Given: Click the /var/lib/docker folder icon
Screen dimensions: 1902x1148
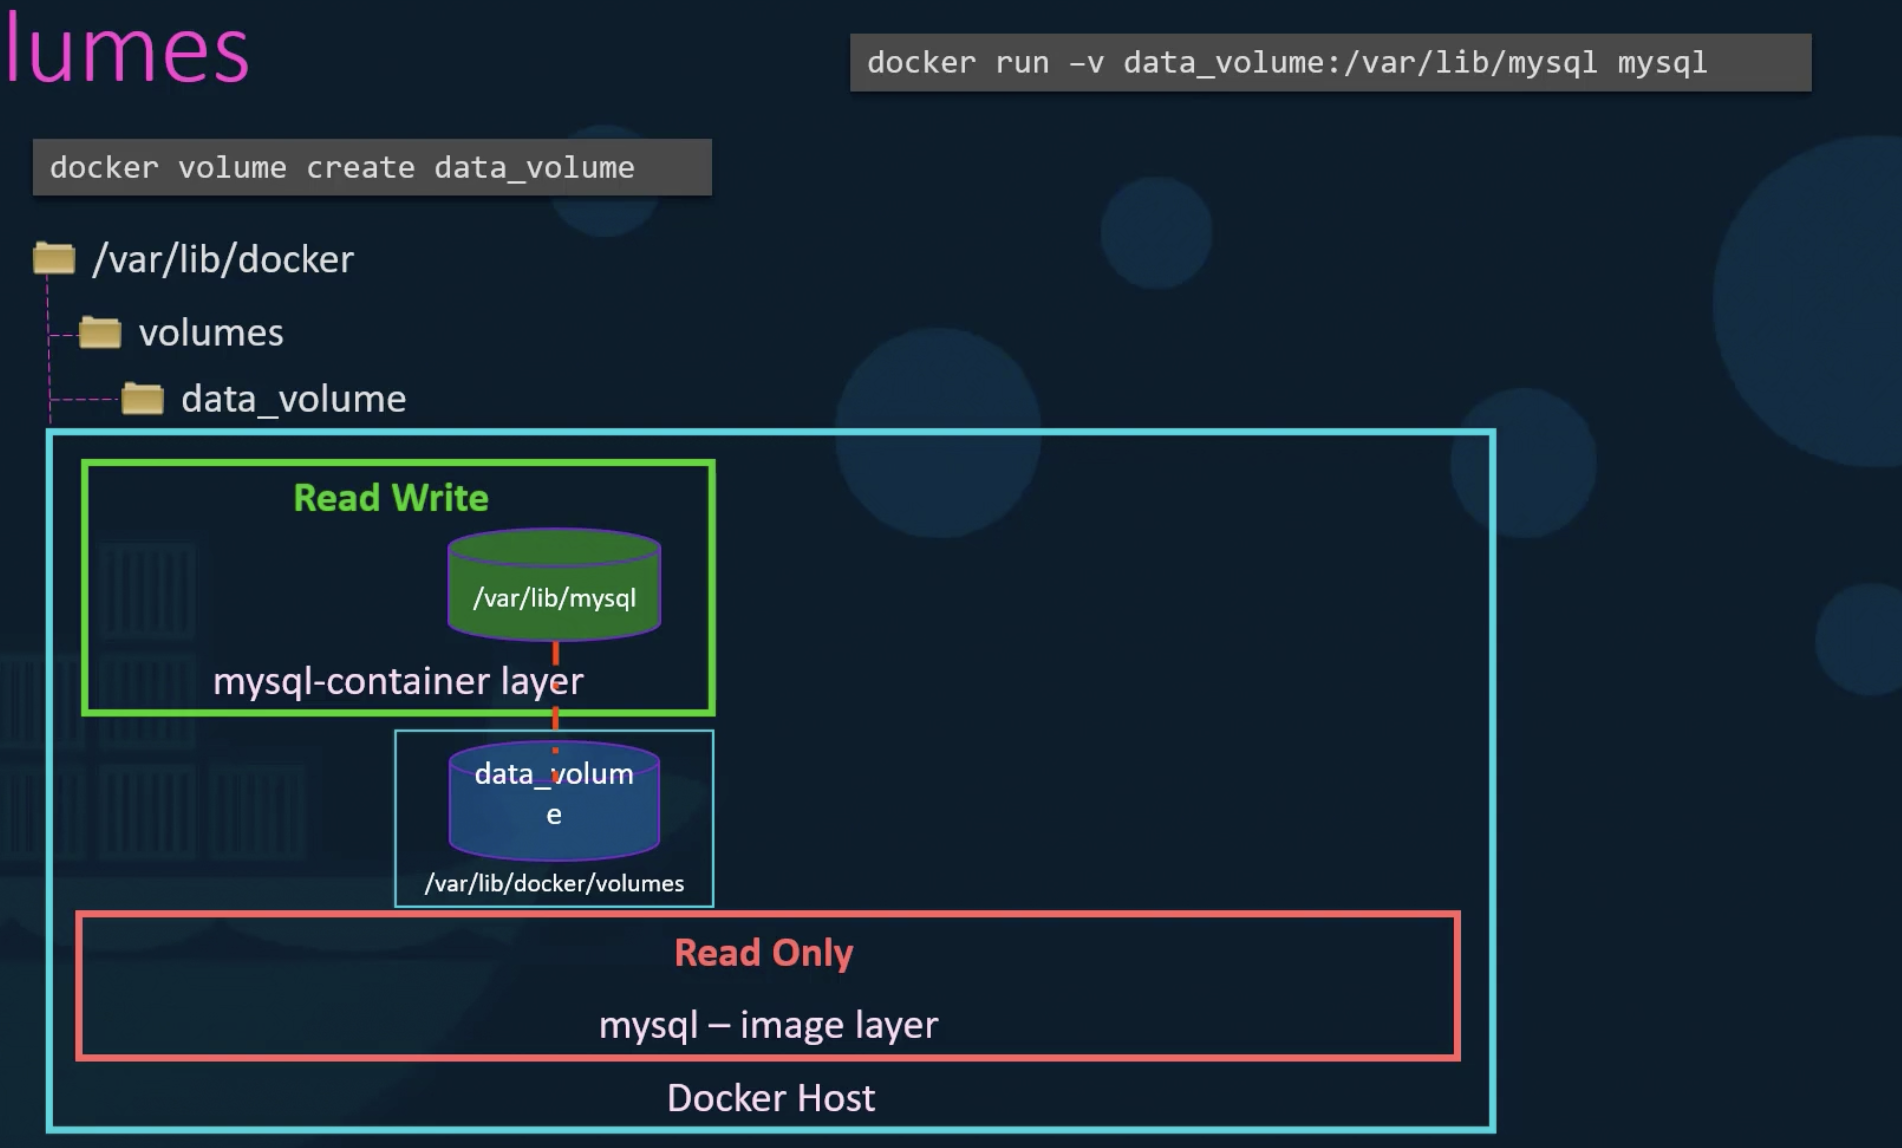Looking at the screenshot, I should 54,259.
